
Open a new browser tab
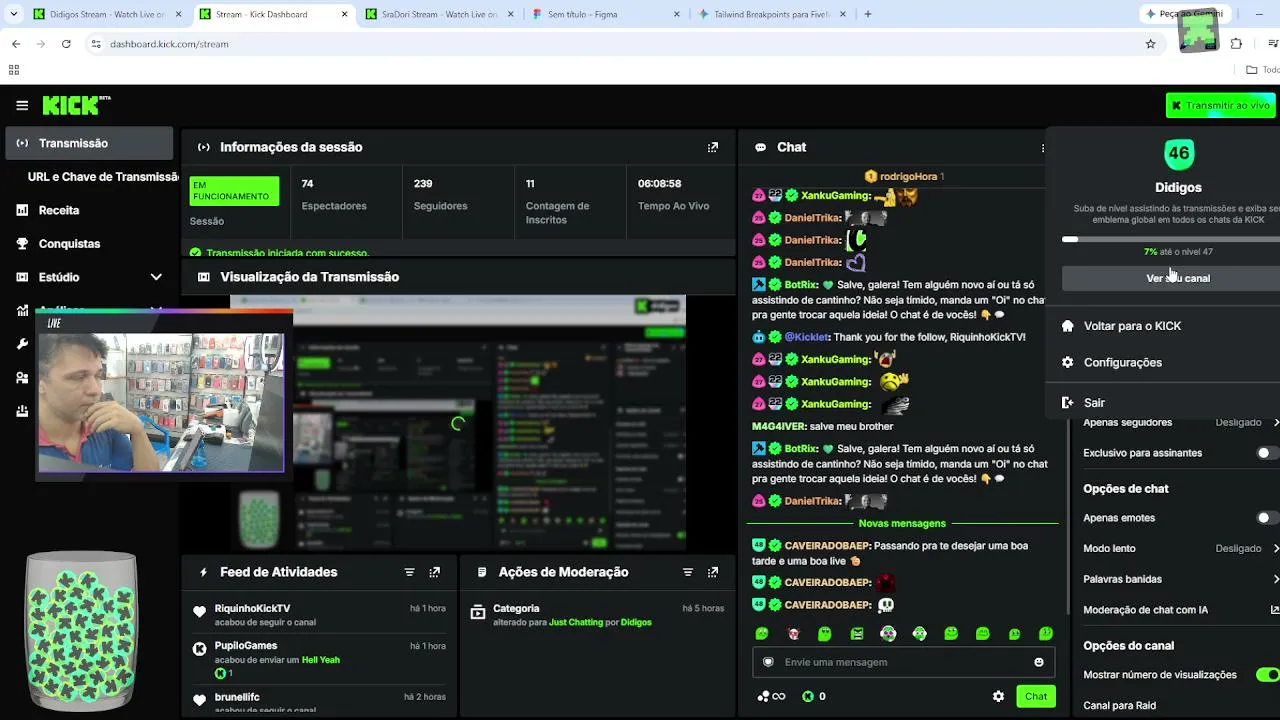point(868,14)
